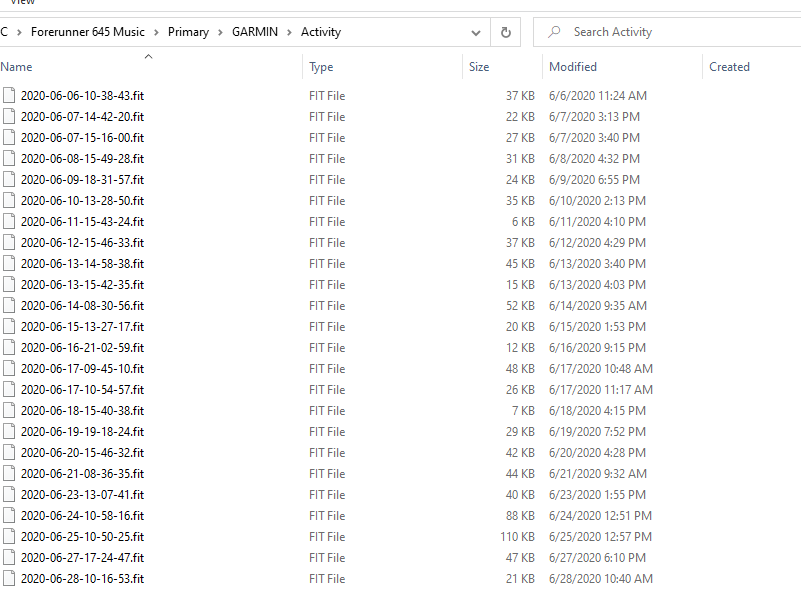Click the Search Activity input field
The image size is (801, 590).
(670, 32)
